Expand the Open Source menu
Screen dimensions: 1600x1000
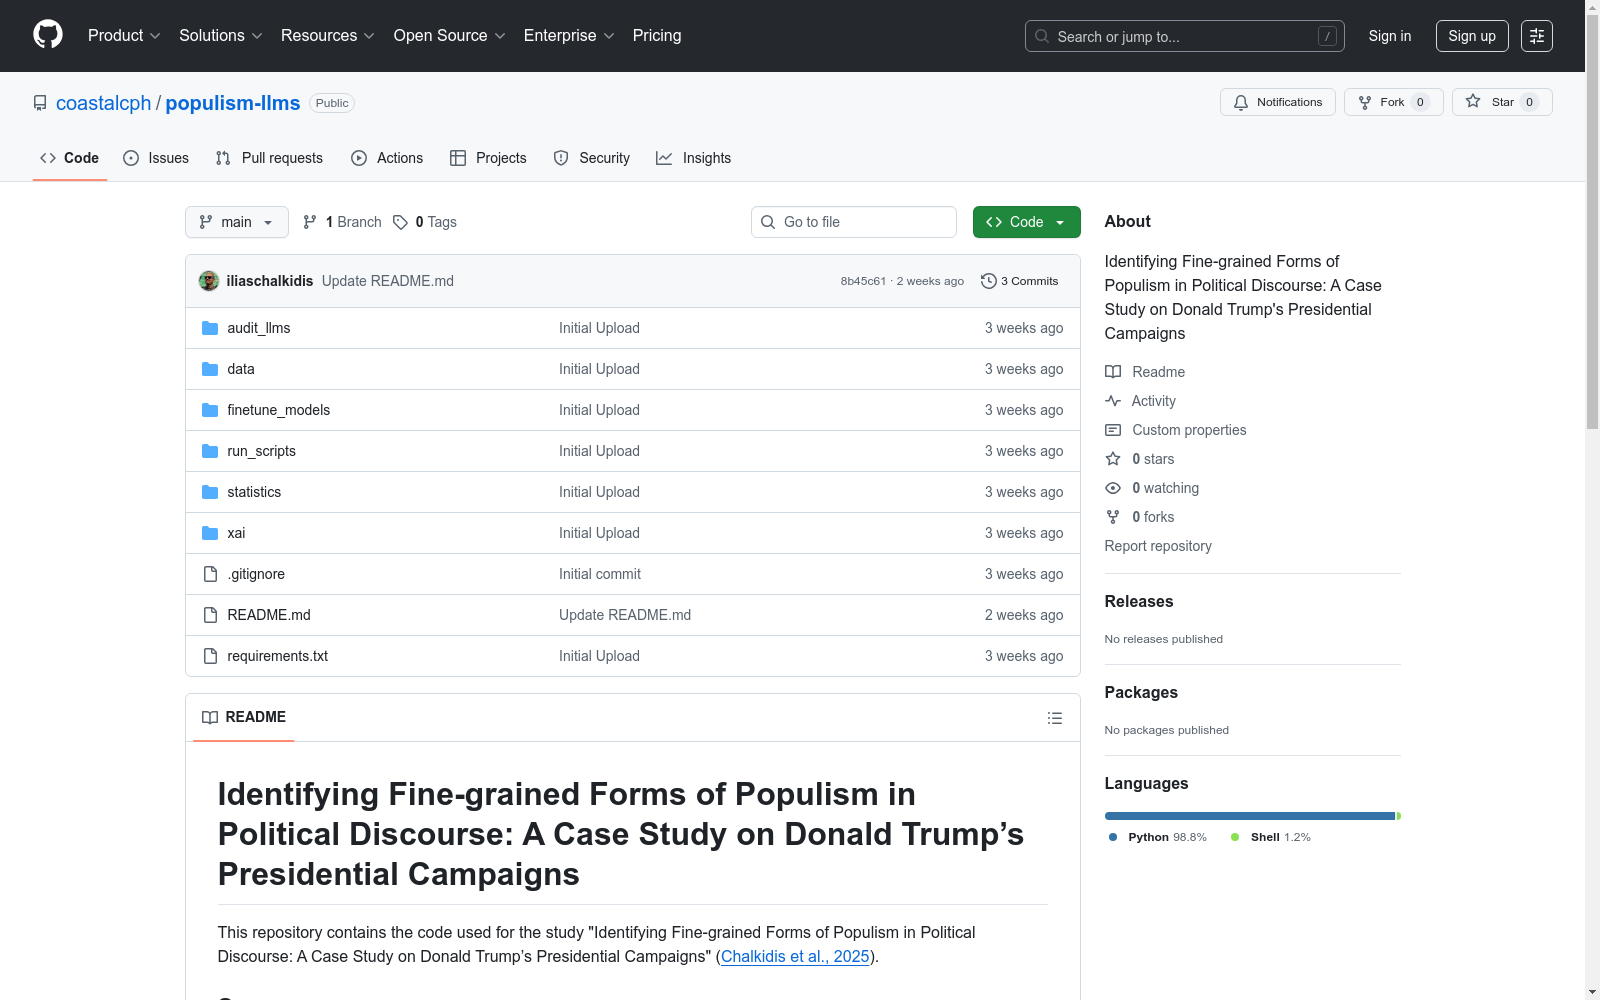point(450,35)
